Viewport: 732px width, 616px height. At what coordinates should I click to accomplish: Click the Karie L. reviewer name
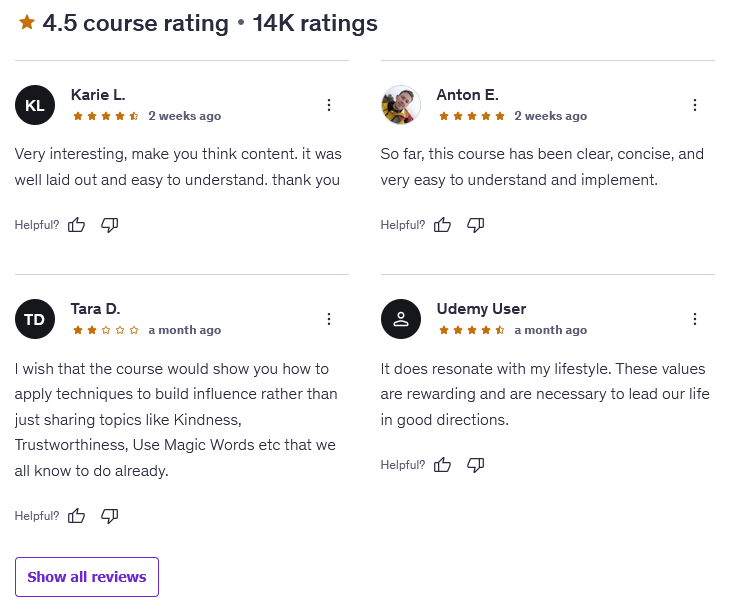coord(98,95)
